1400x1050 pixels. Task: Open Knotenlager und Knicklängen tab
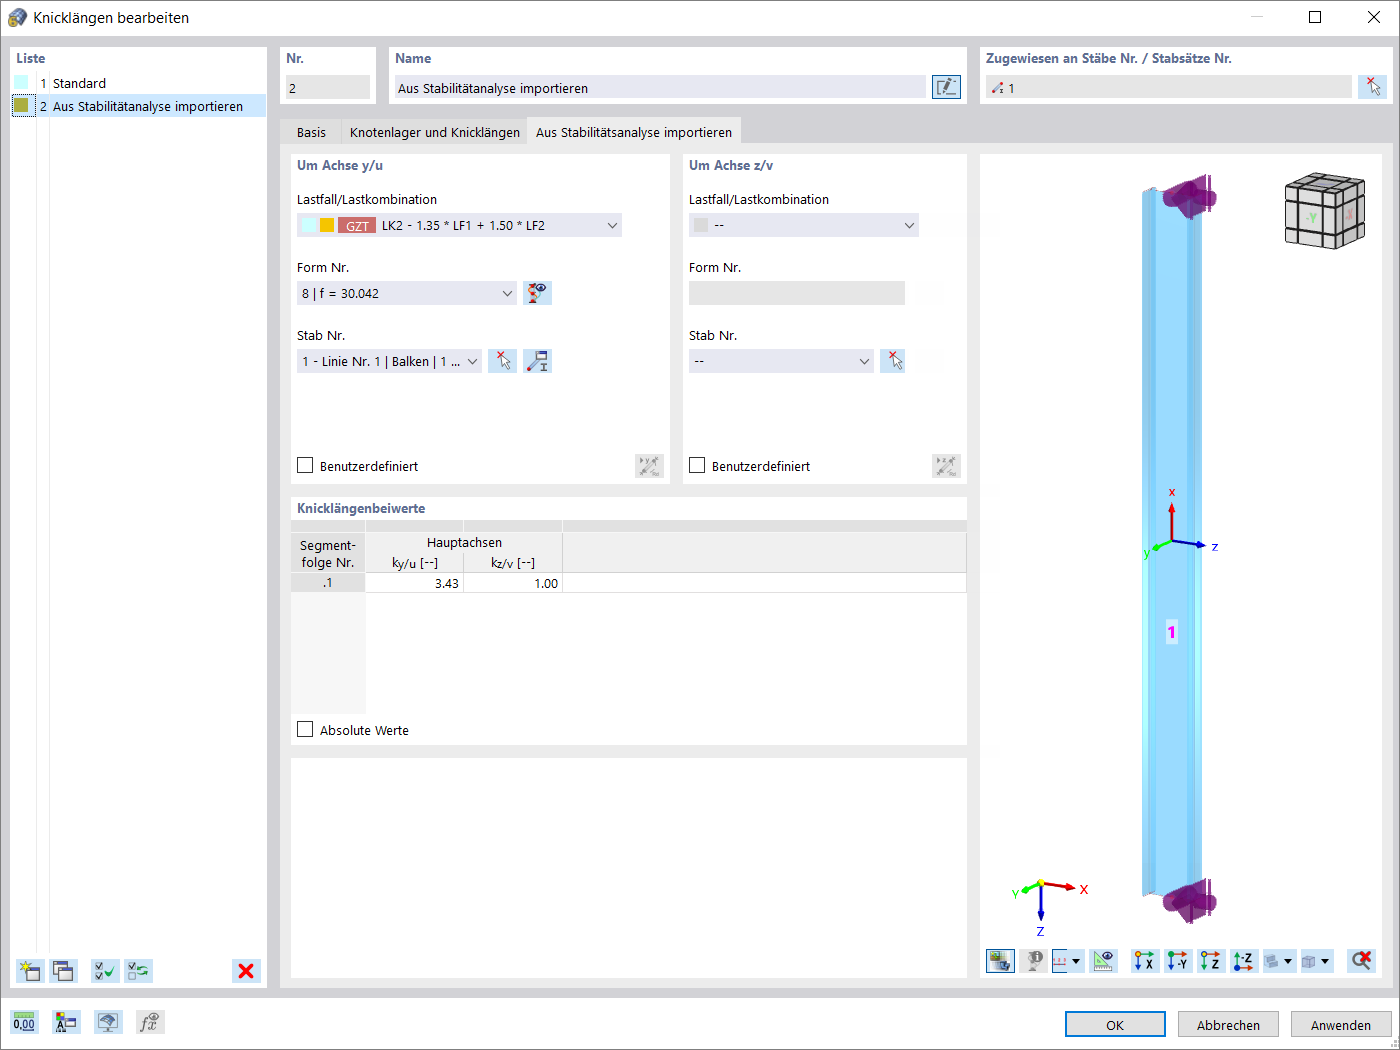pyautogui.click(x=435, y=132)
